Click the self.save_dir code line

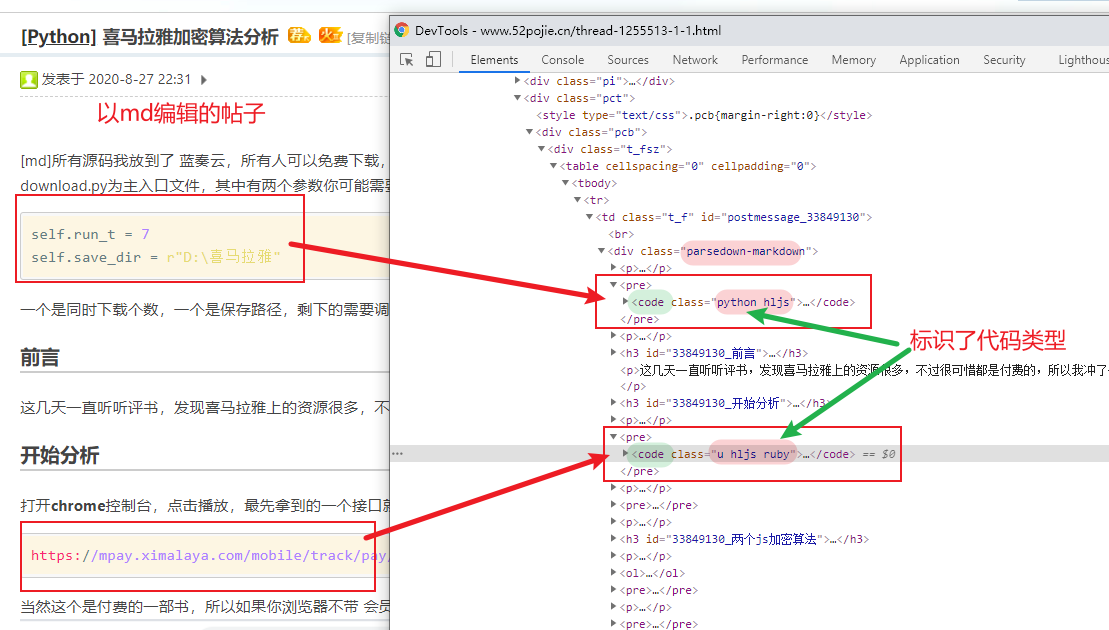tap(156, 257)
